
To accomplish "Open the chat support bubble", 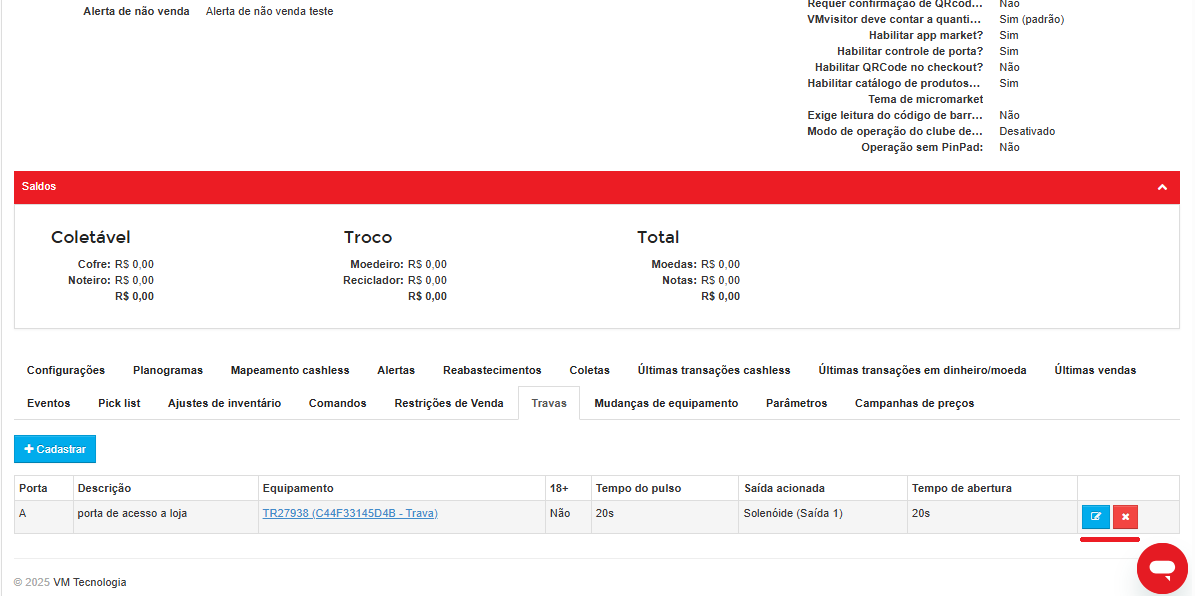I will 1162,569.
